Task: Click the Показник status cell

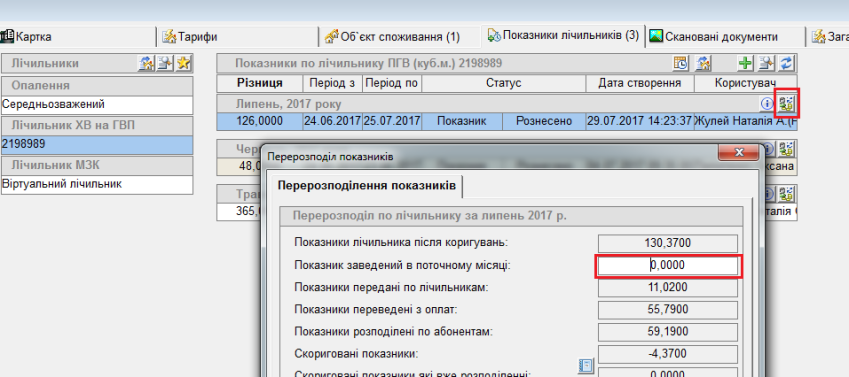Action: point(462,121)
